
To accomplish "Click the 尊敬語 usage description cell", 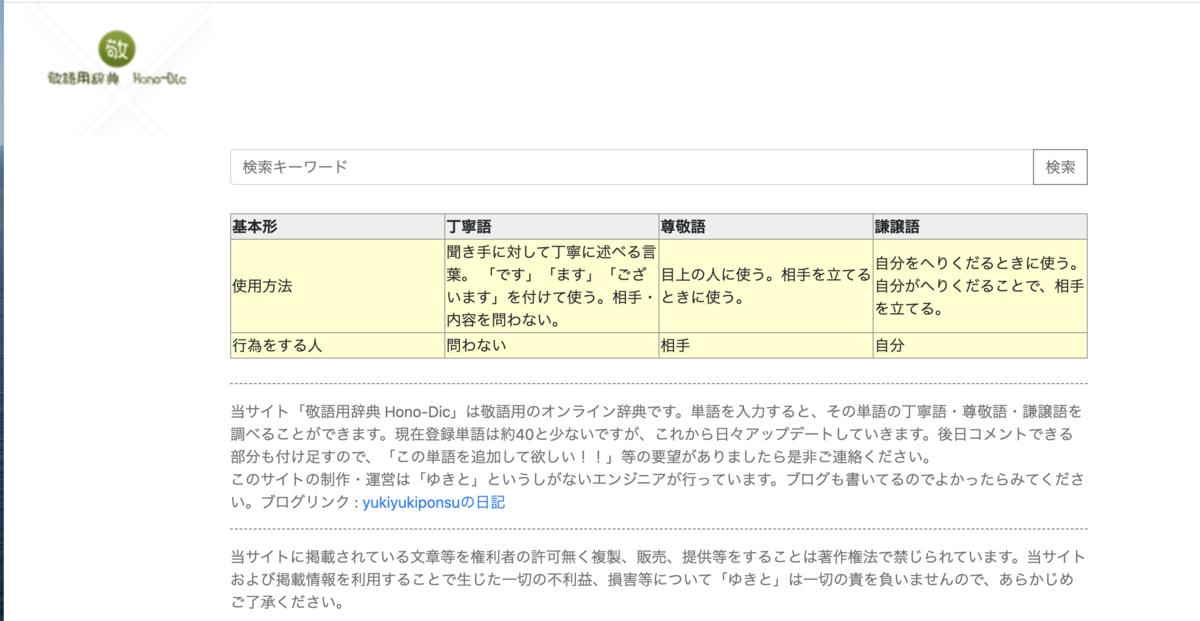I will 765,283.
